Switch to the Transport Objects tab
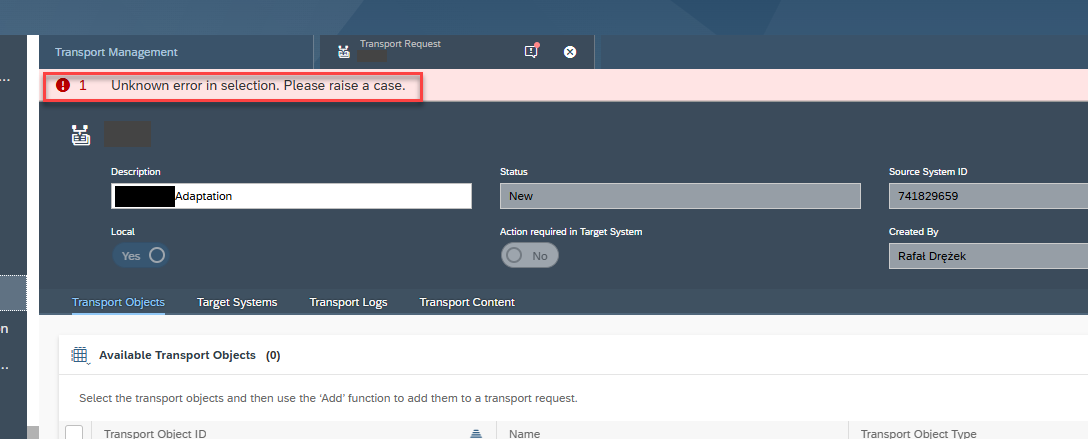The width and height of the screenshot is (1088, 439). click(119, 302)
